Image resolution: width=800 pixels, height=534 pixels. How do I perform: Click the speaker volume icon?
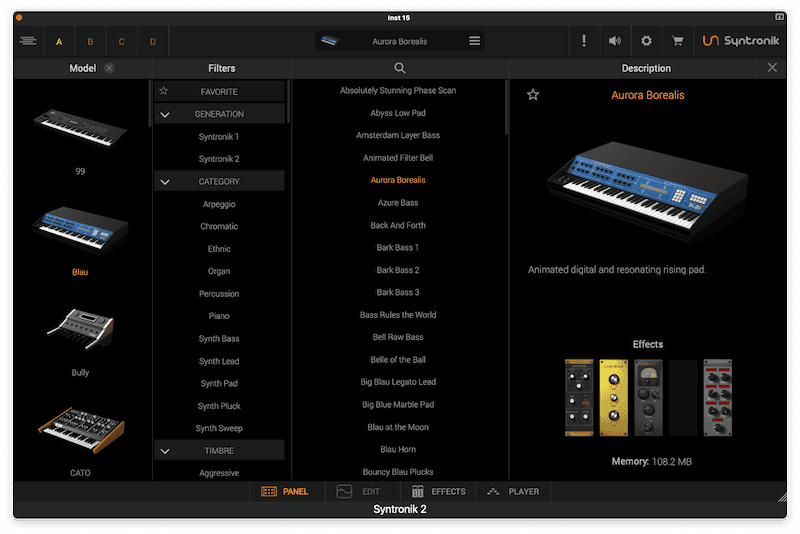tap(615, 41)
